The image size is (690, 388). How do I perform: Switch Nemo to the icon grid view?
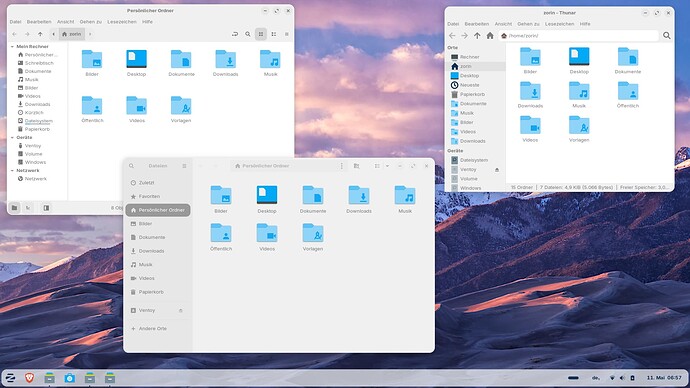[x=261, y=34]
